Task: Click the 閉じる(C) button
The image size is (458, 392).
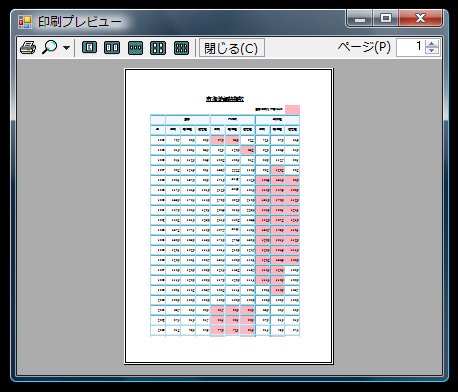Action: click(232, 48)
